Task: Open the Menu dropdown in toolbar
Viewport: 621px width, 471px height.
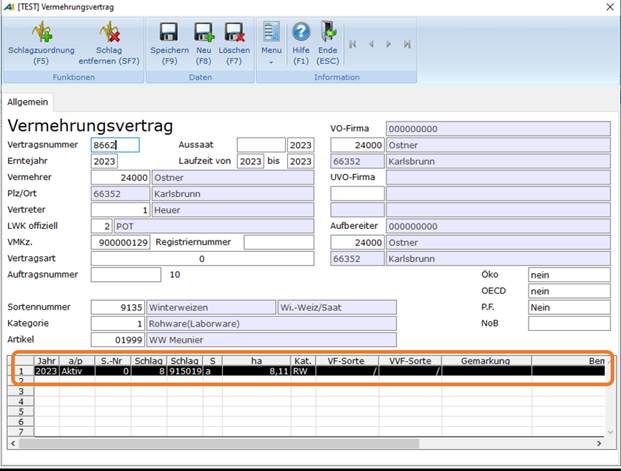Action: coord(271,43)
